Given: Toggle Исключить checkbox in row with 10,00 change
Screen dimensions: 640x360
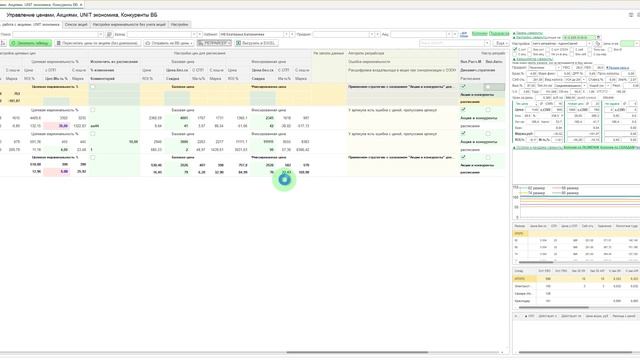Looking at the screenshot, I should [x=93, y=134].
